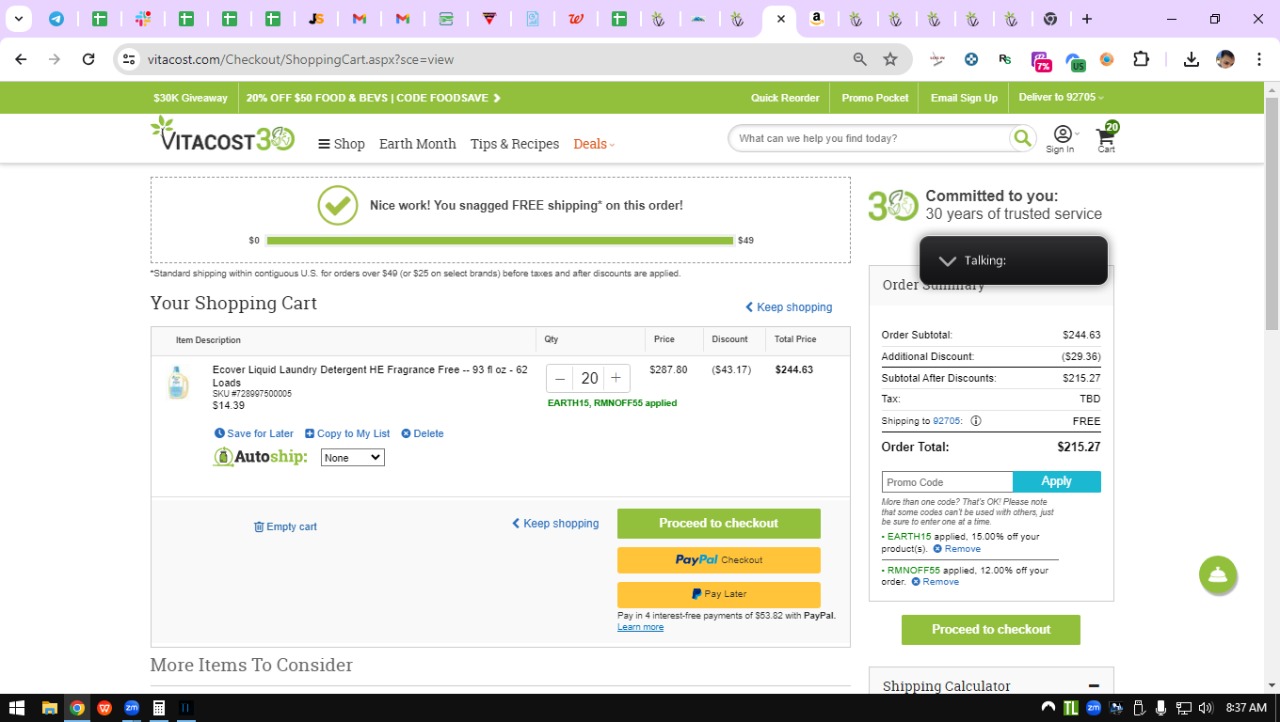Click the site search input box

click(870, 138)
